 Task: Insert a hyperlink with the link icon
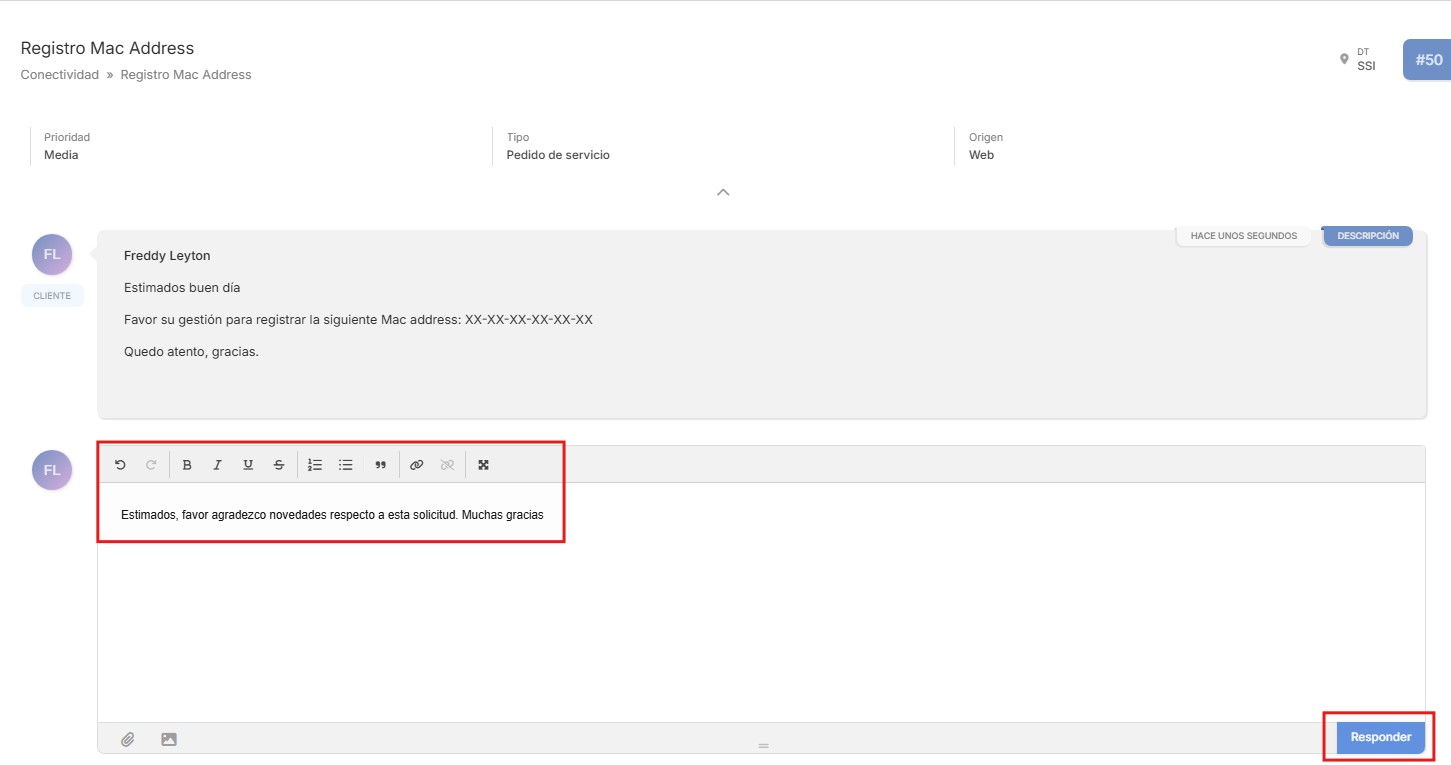(417, 465)
